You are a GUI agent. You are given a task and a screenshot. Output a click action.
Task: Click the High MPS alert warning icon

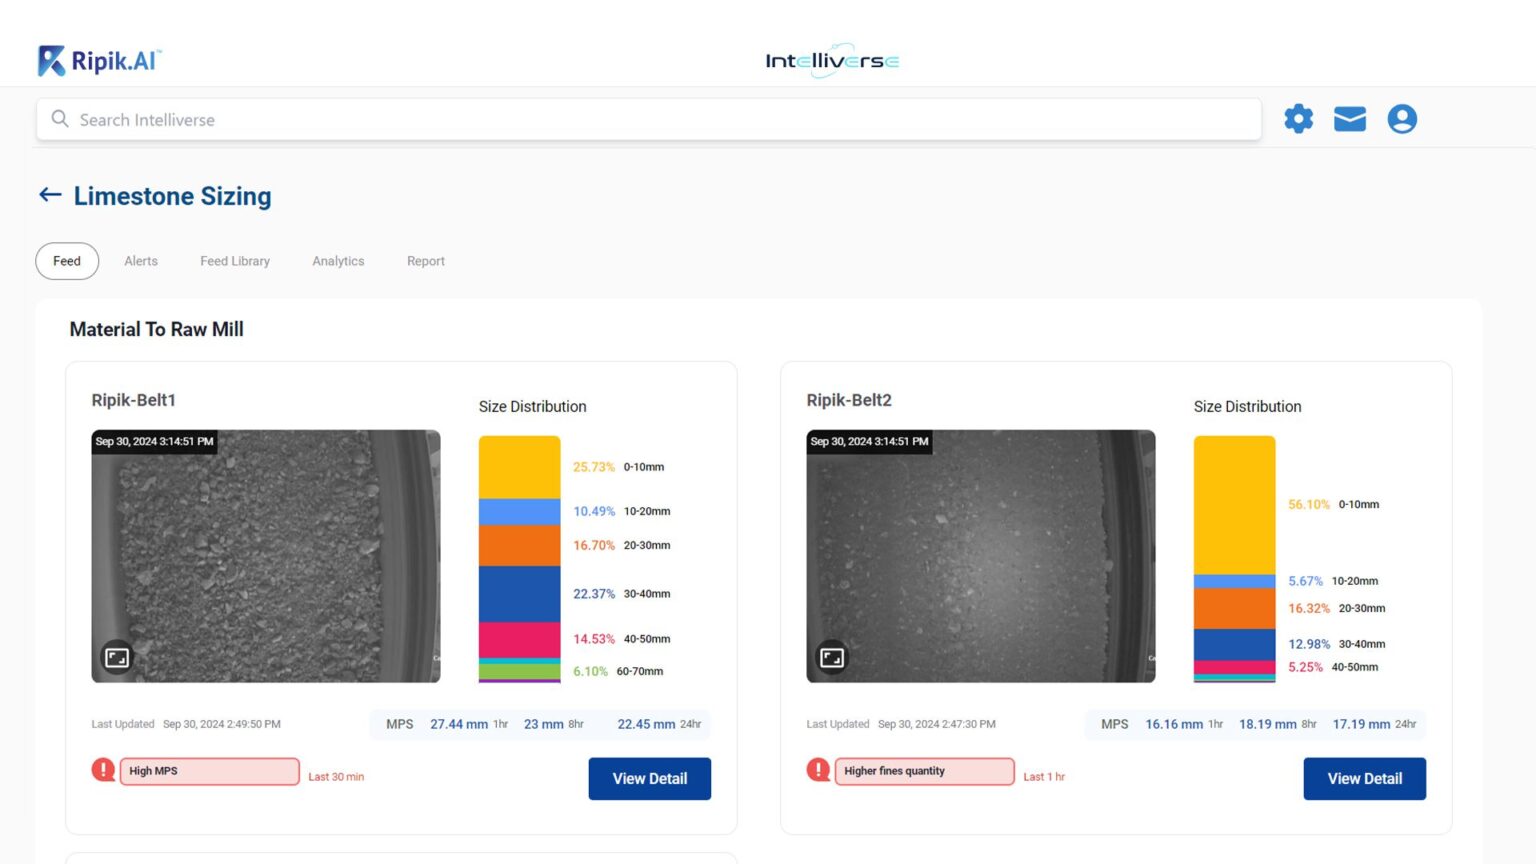coord(102,770)
